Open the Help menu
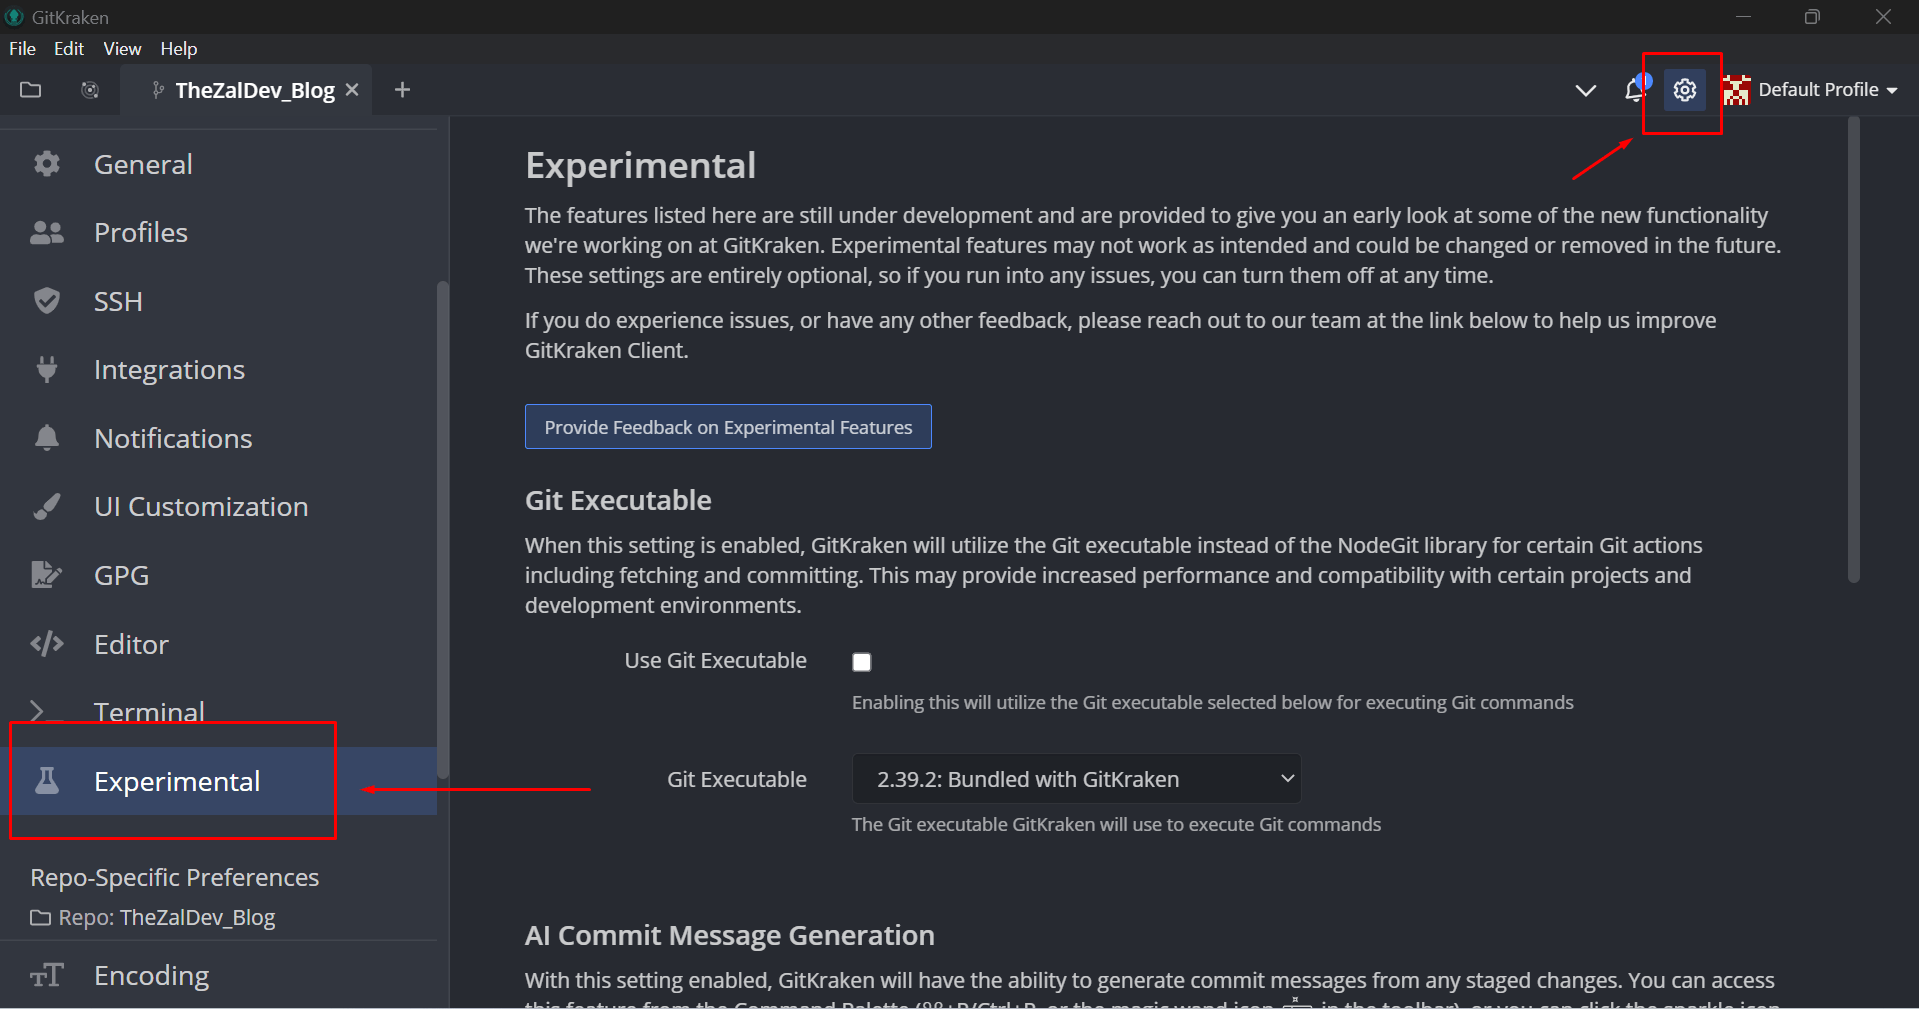Viewport: 1919px width, 1009px height. (x=179, y=49)
